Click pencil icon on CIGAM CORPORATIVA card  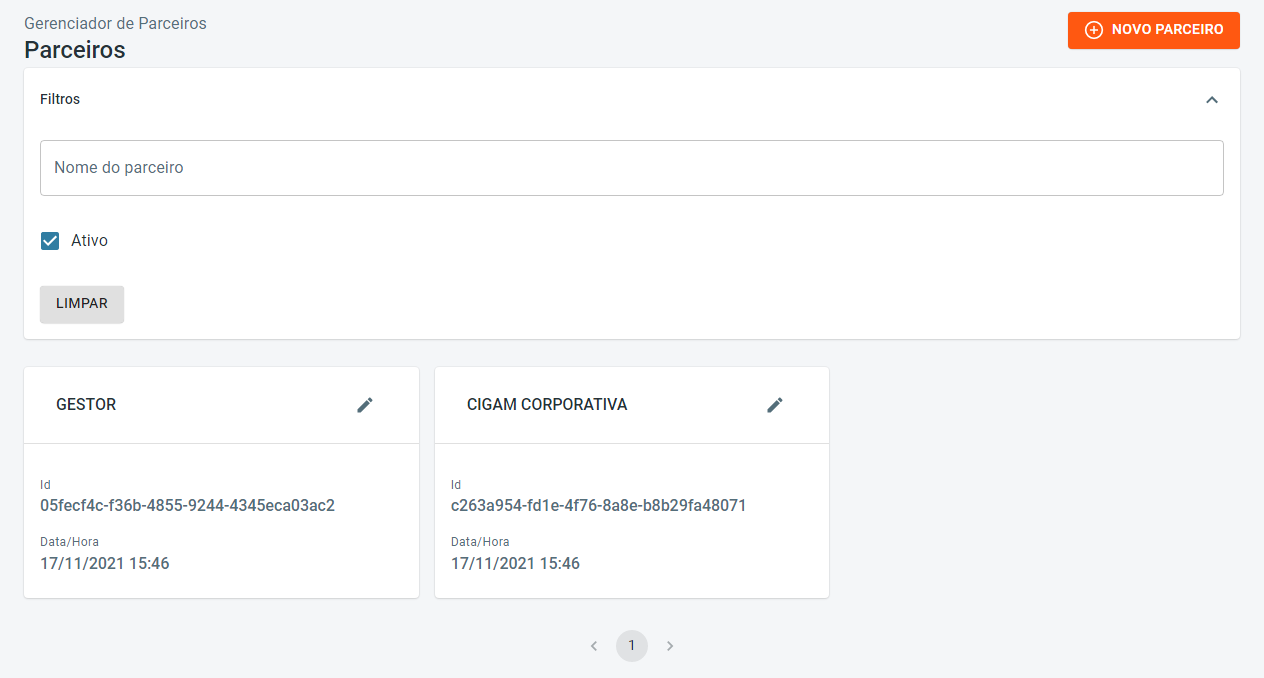[775, 405]
